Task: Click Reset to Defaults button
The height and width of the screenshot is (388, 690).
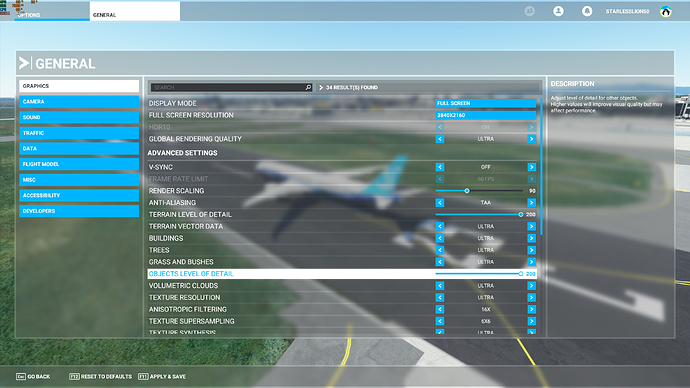Action: tap(100, 377)
